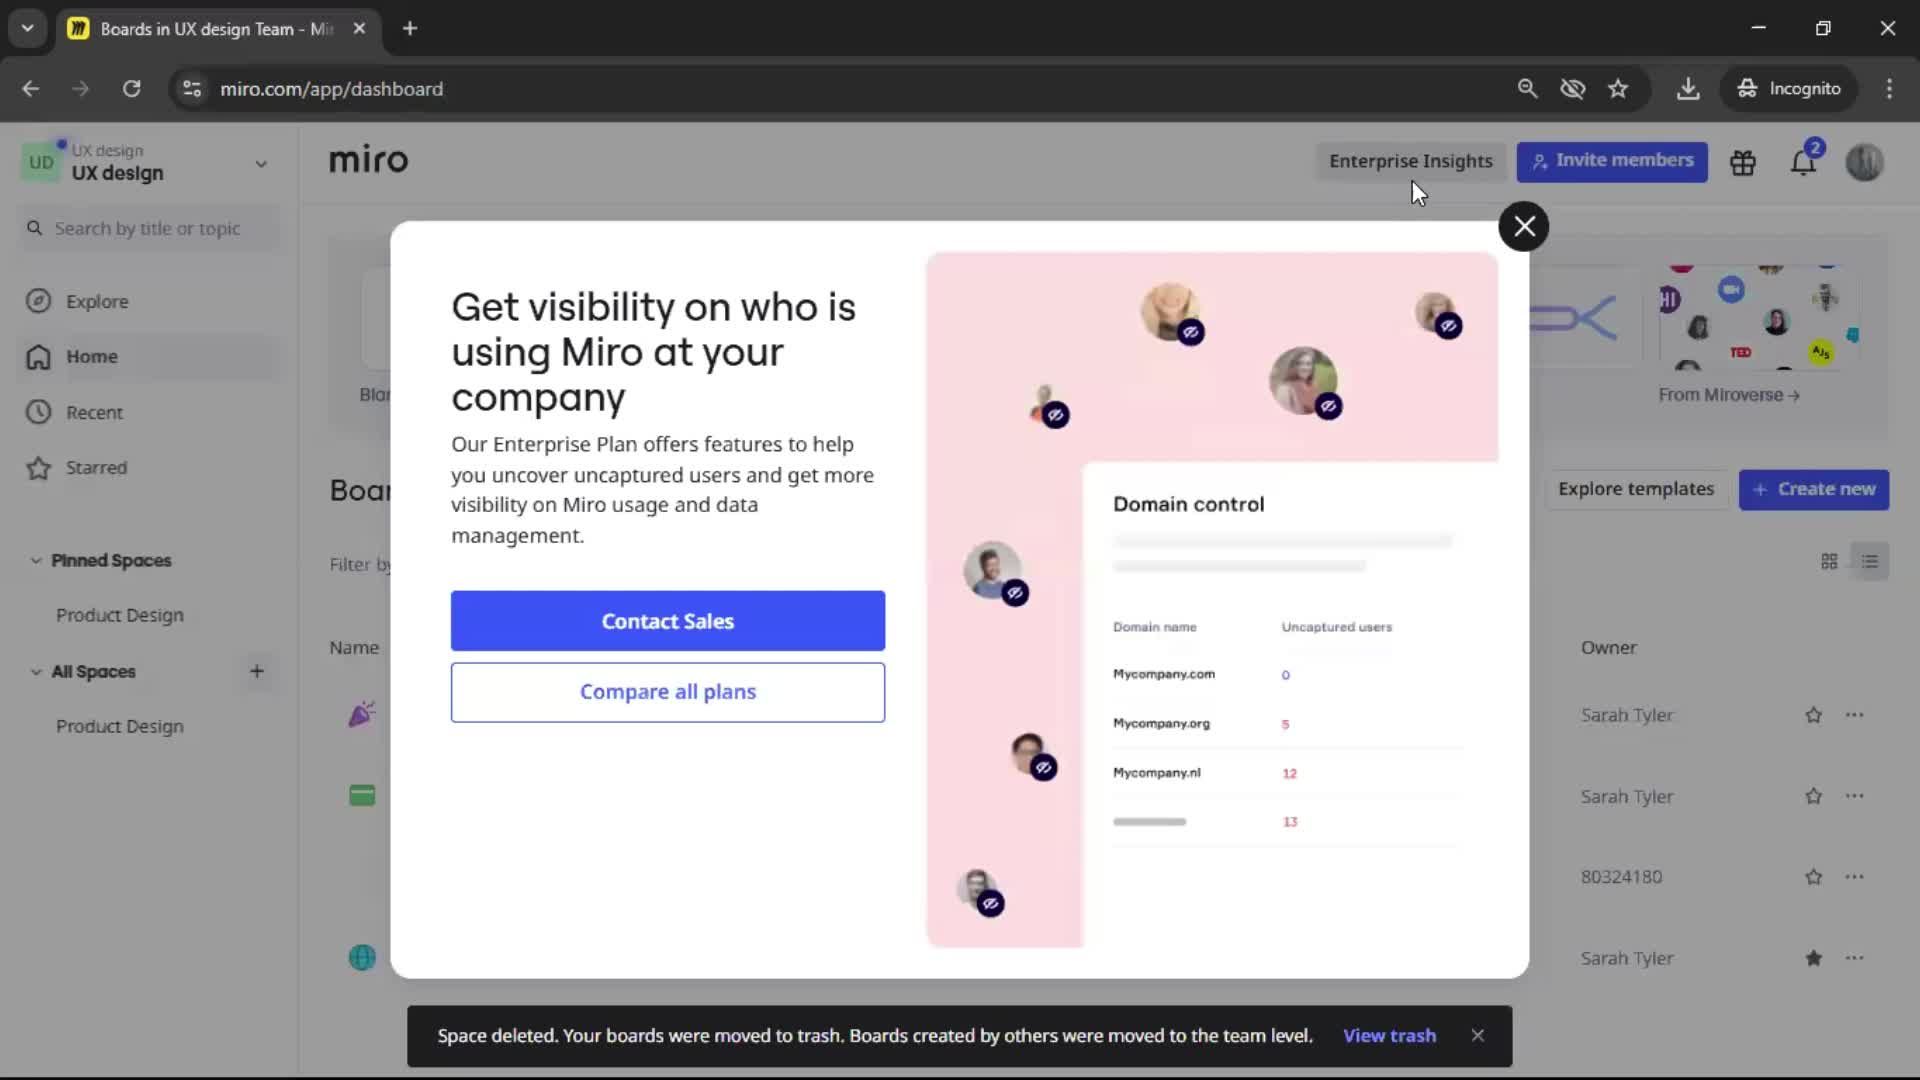1920x1080 pixels.
Task: Click the Incognito indicator
Action: pos(1789,89)
